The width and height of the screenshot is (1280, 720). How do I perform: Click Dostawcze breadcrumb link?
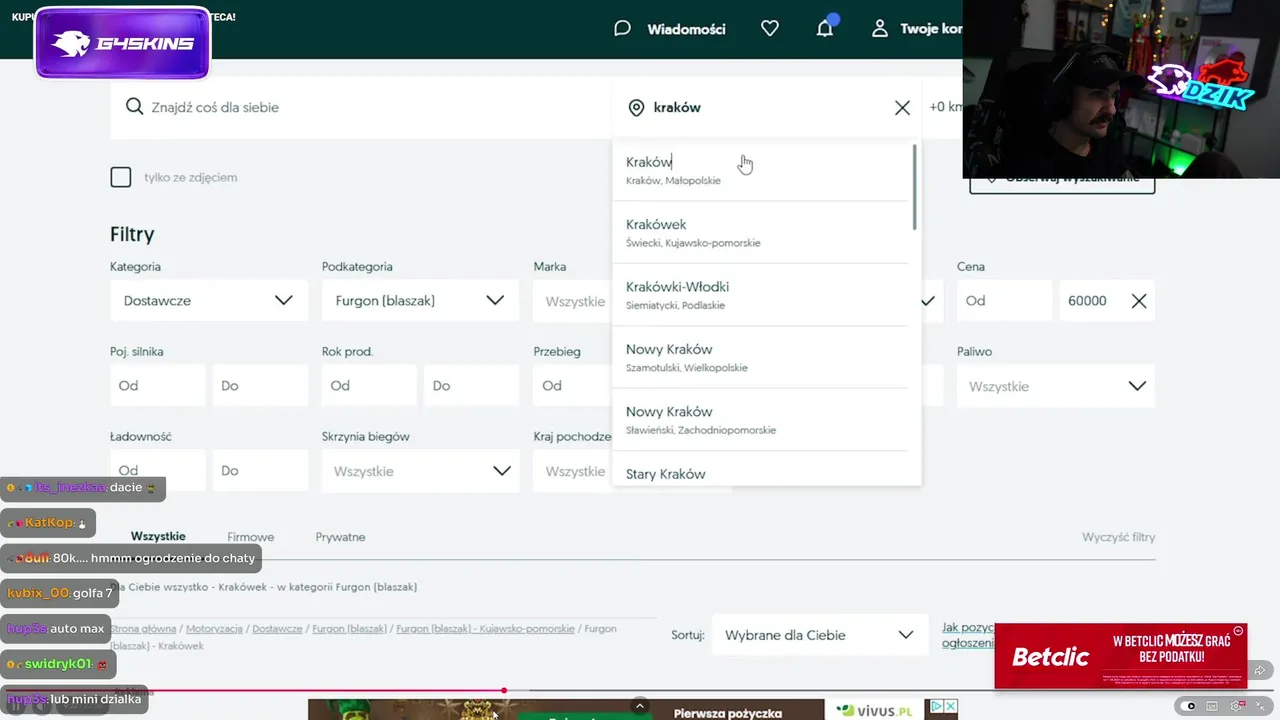(x=277, y=629)
